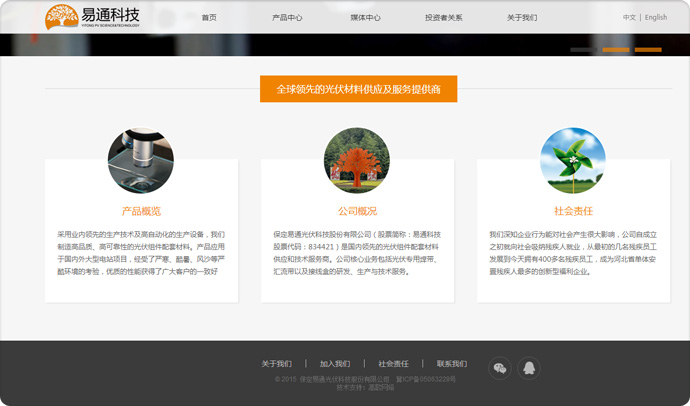The height and width of the screenshot is (406, 690).
Task: Open the QQ penguin icon in footer
Action: click(x=529, y=368)
